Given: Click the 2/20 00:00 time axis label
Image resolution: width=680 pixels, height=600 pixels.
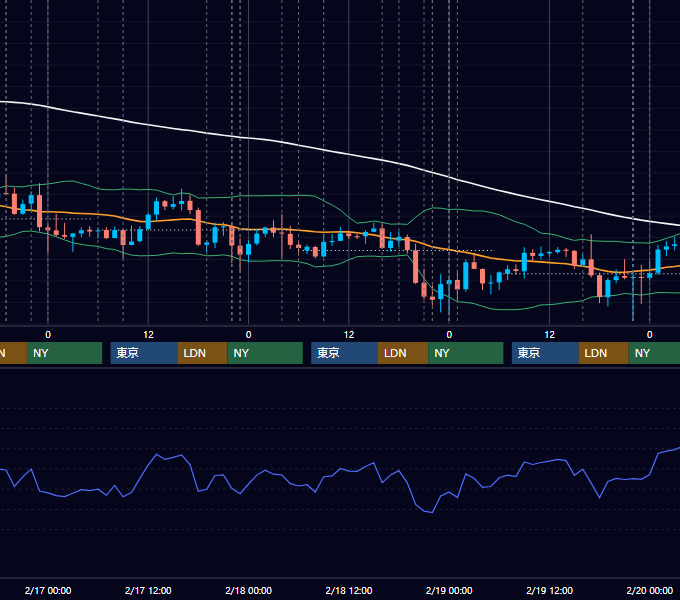Looking at the screenshot, I should coord(650,590).
